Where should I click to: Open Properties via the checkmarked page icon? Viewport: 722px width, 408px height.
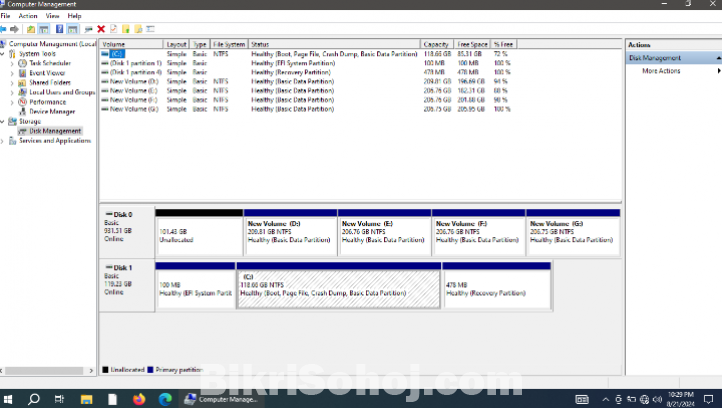[x=113, y=29]
